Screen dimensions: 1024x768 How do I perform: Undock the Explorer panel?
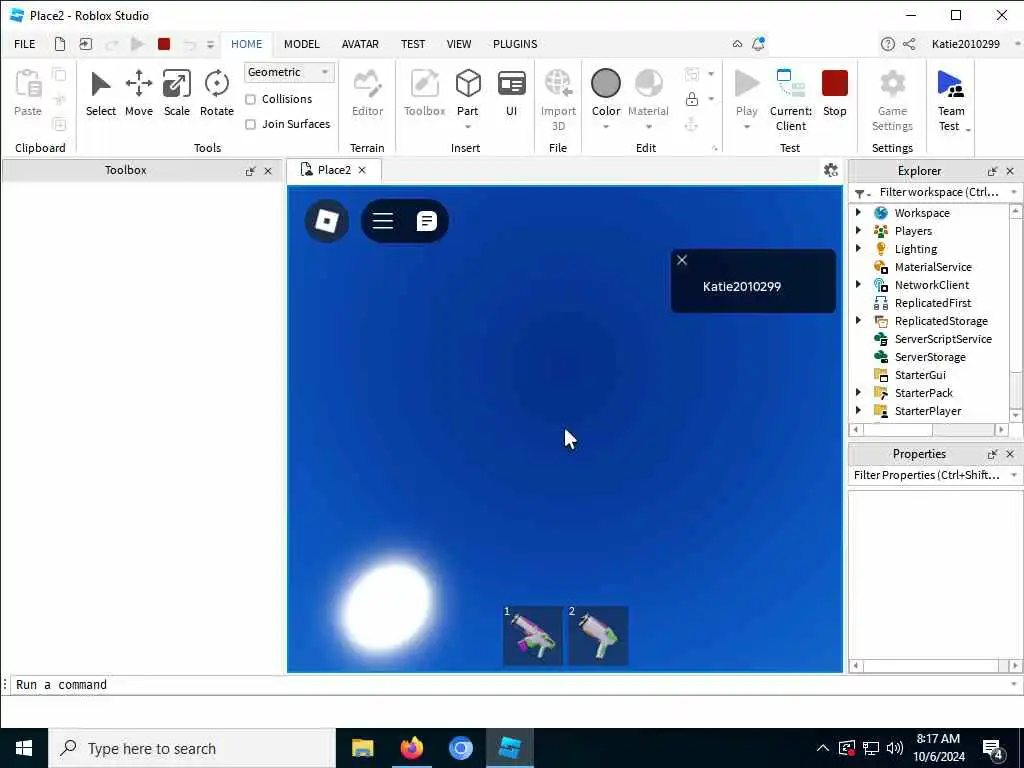pos(992,171)
